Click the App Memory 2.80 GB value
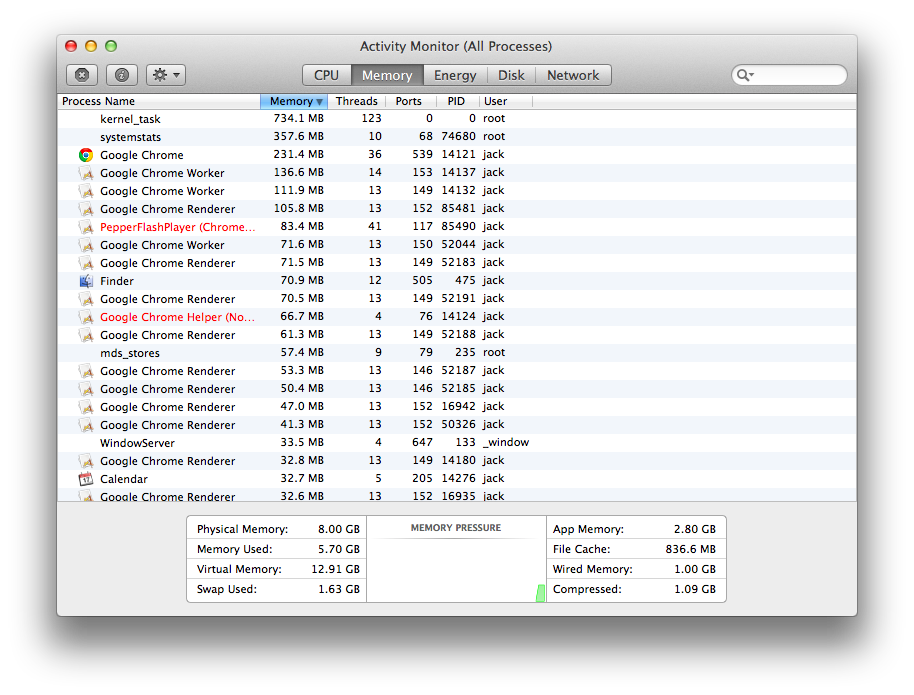Screen dimensions: 914x695 (x=695, y=529)
